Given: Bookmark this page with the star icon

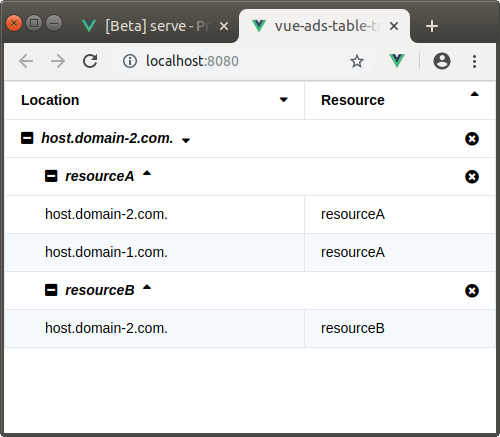Looking at the screenshot, I should point(357,61).
